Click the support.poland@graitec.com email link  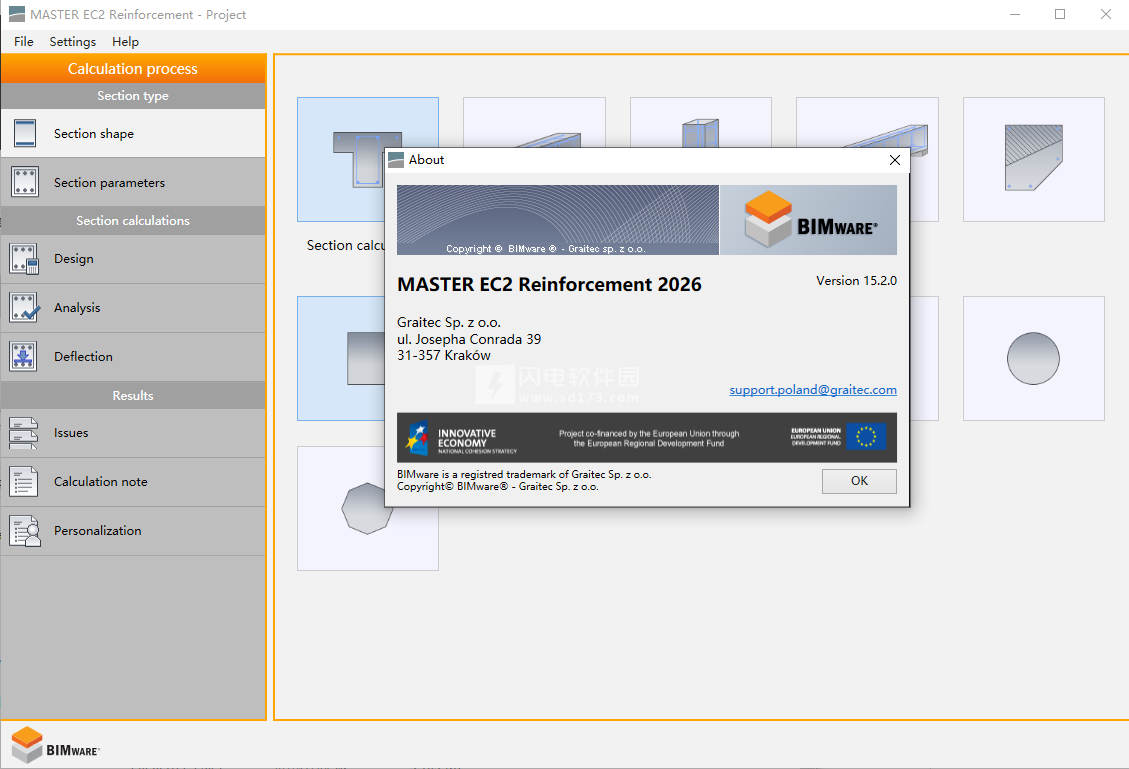pyautogui.click(x=812, y=390)
